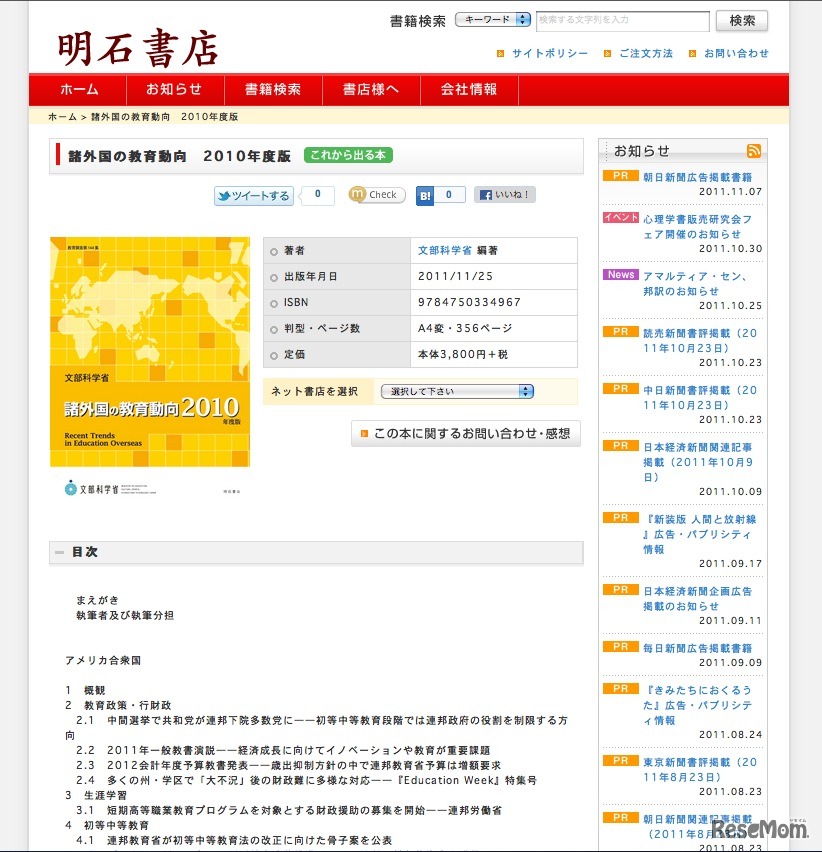Screen dimensions: 822x852
Task: Select the お知らせ navigation tab
Action: click(x=175, y=89)
